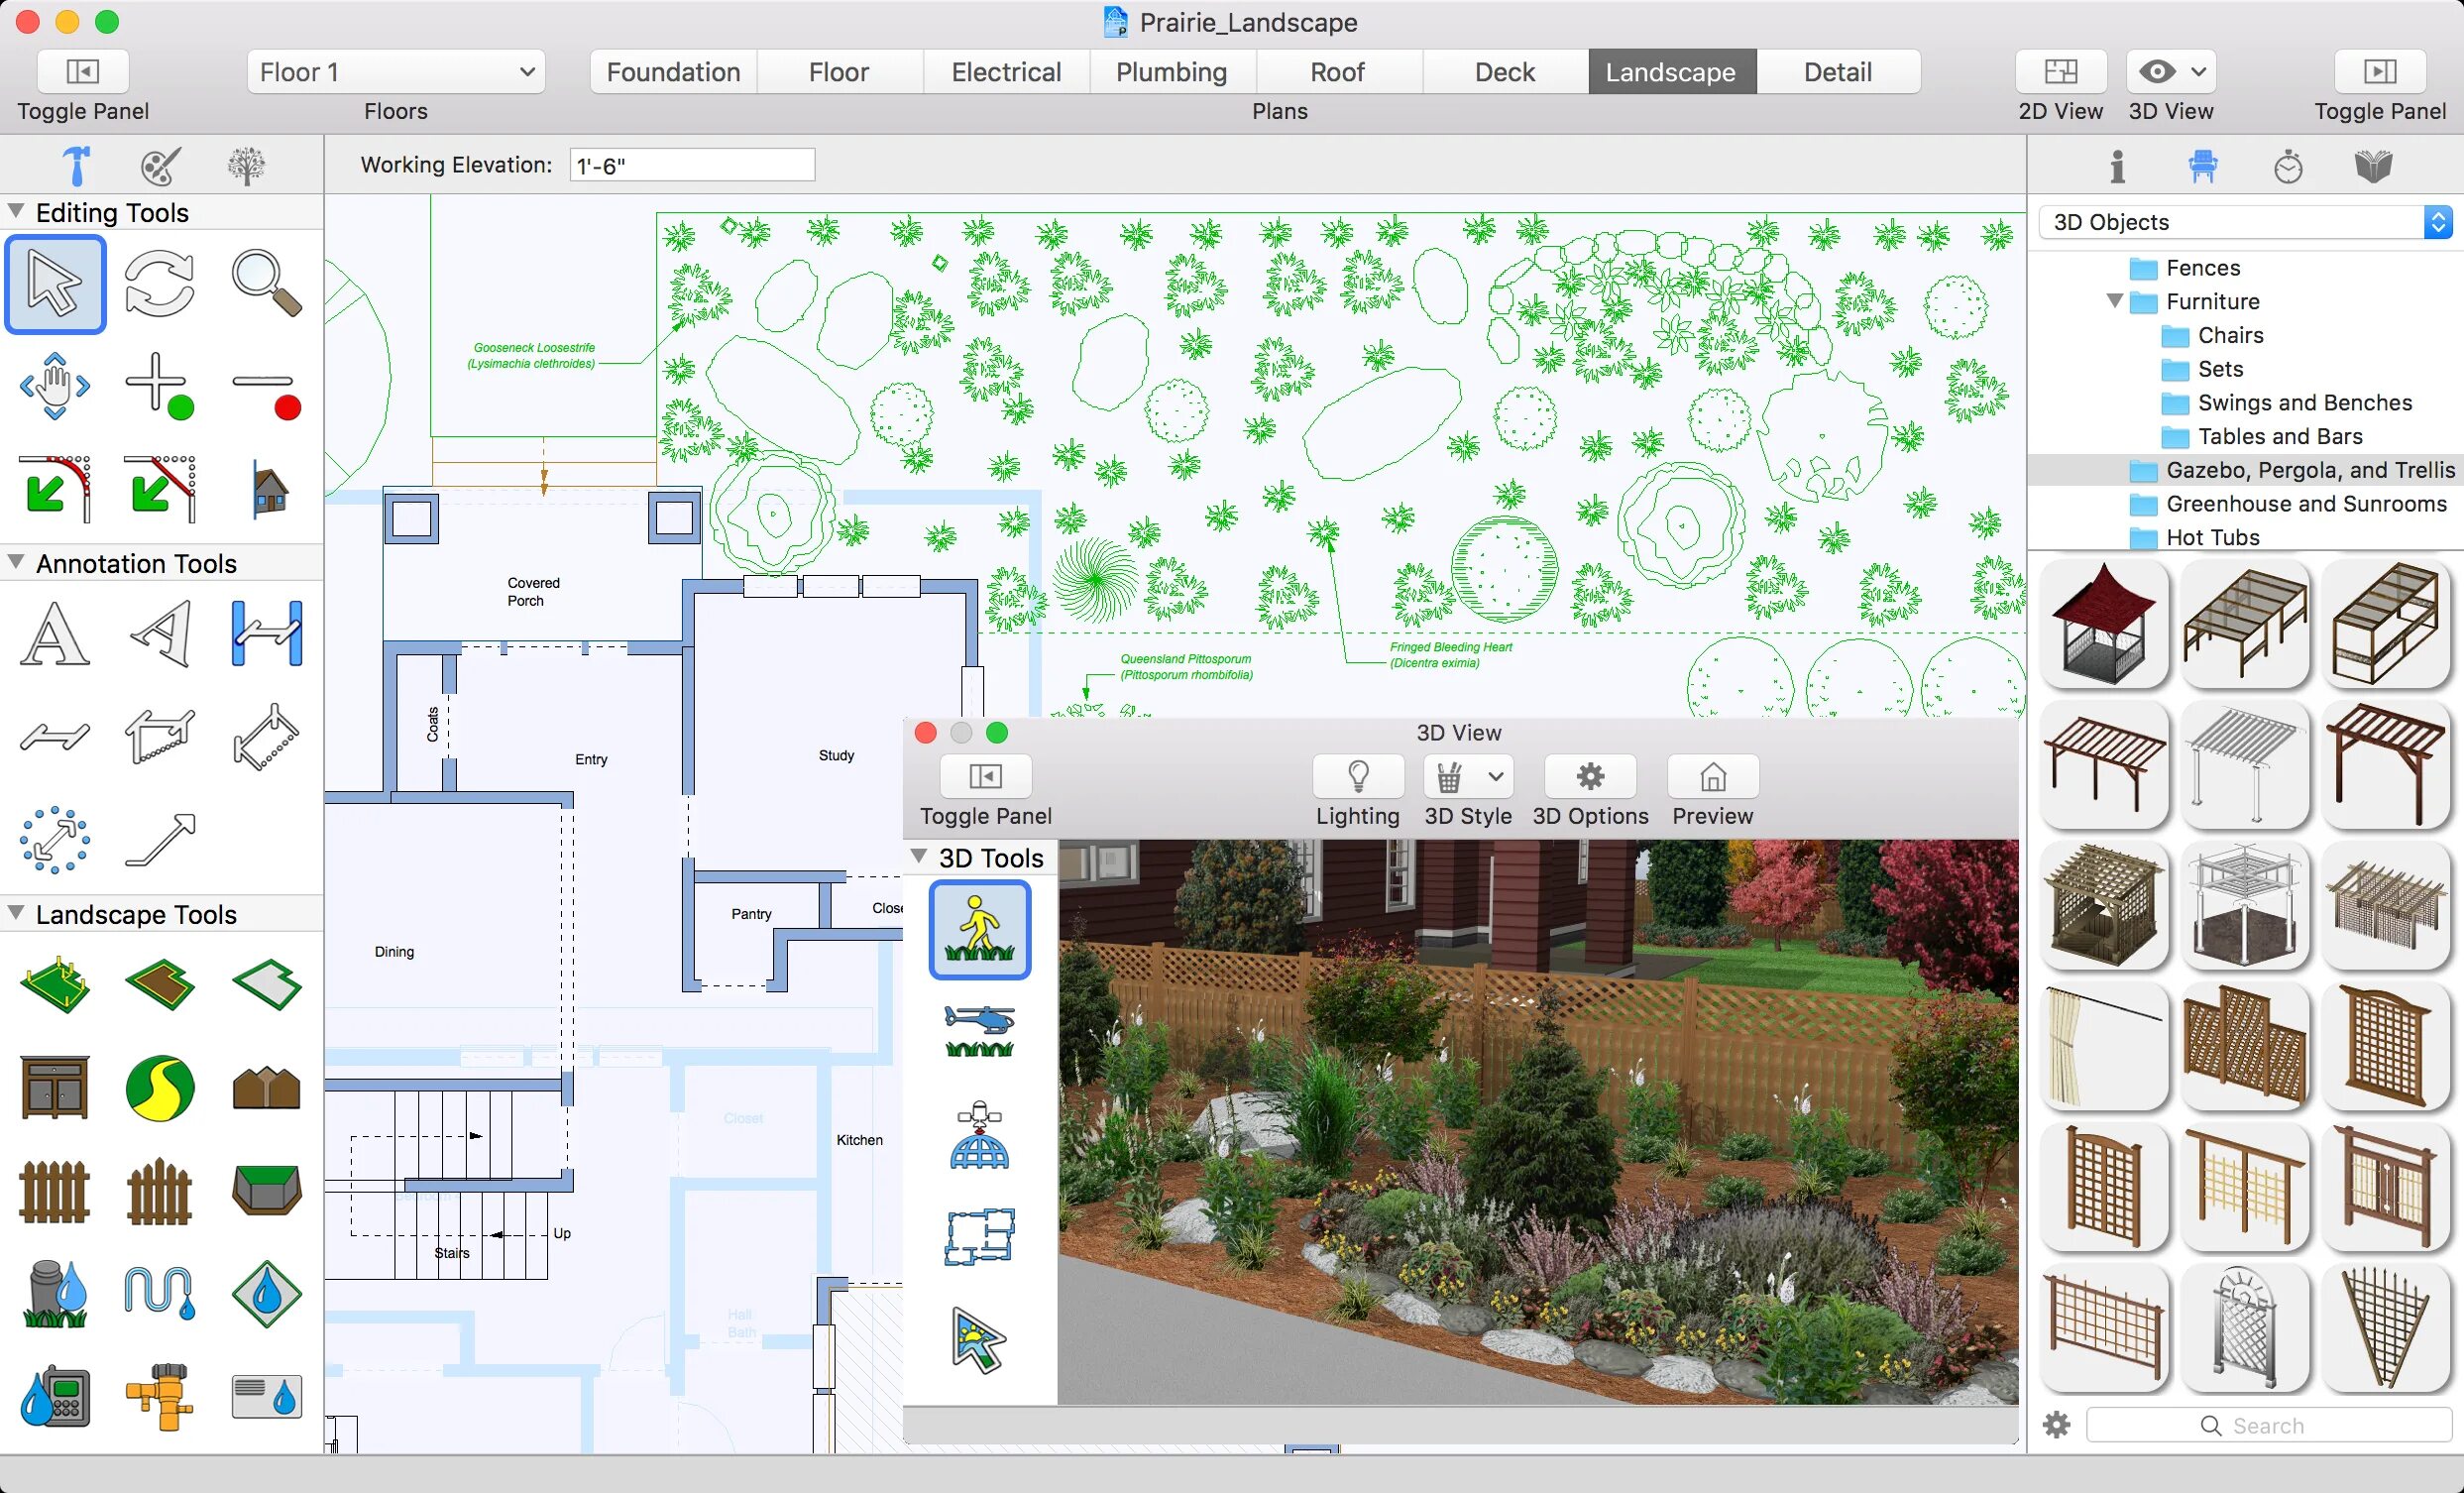Click the 2D View button
The image size is (2464, 1493).
2061,71
